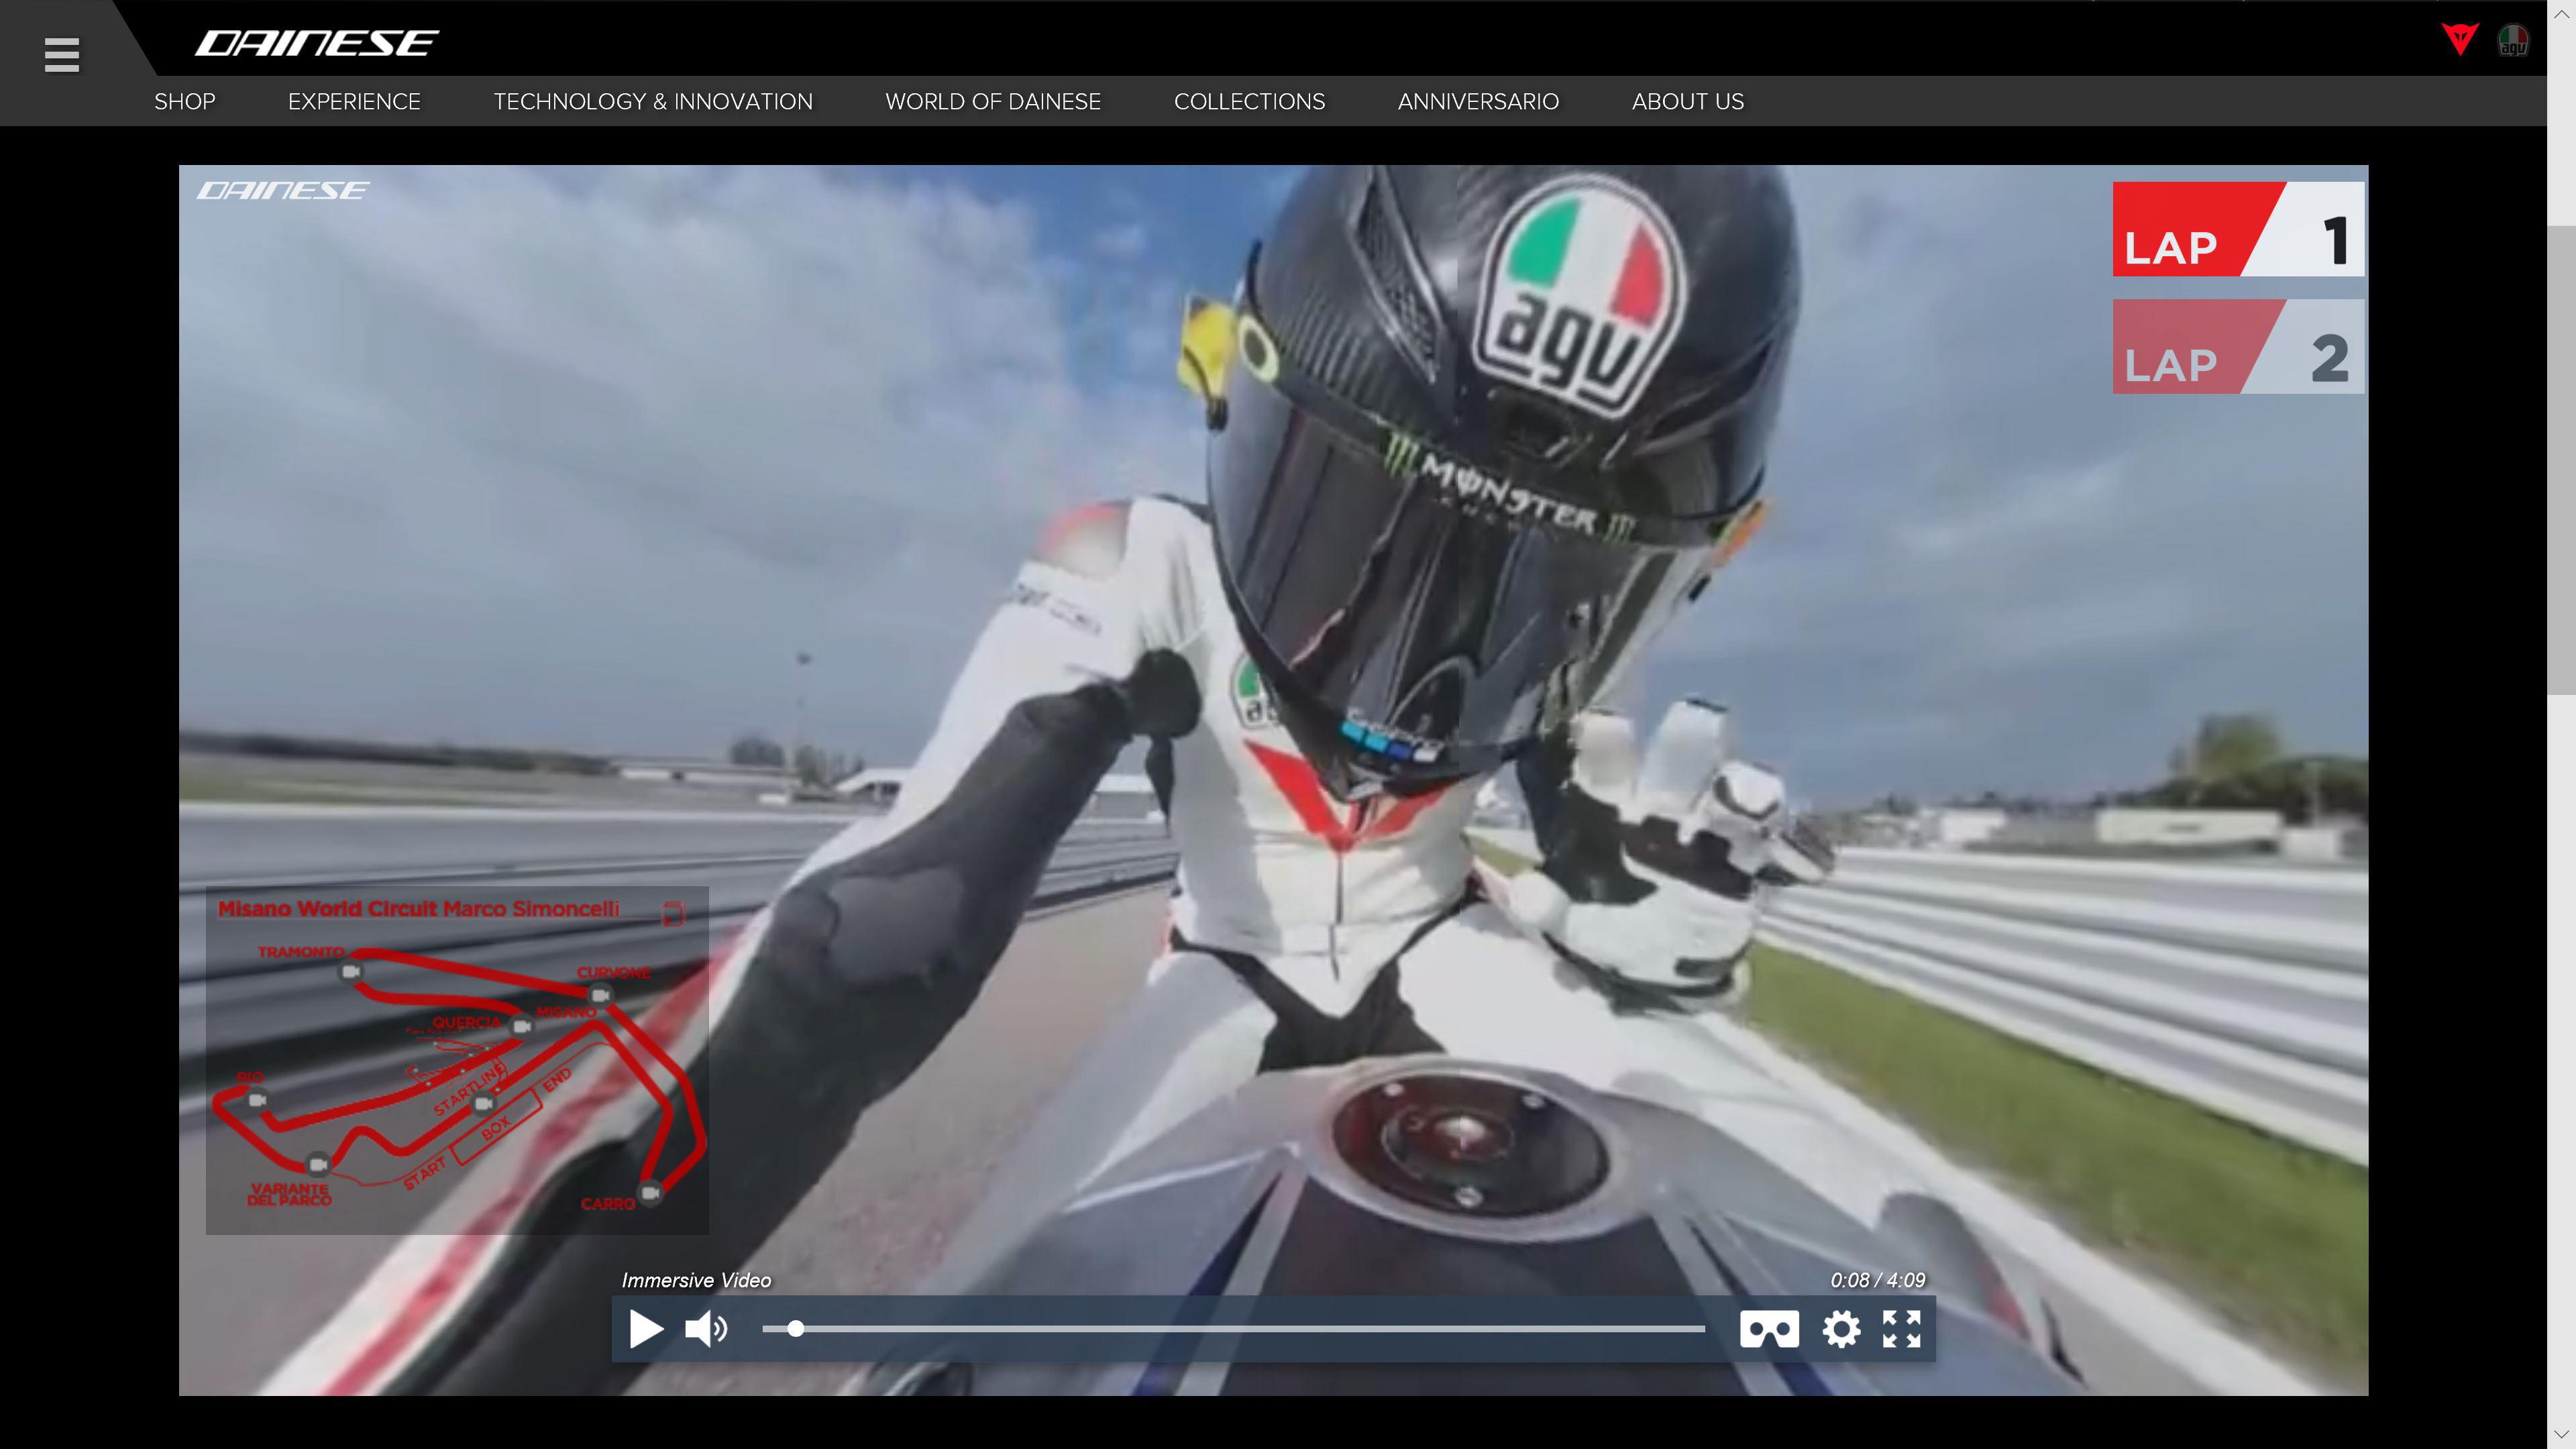Mute the immersive video audio
Screen dimensions: 2576x1449
(705, 1329)
